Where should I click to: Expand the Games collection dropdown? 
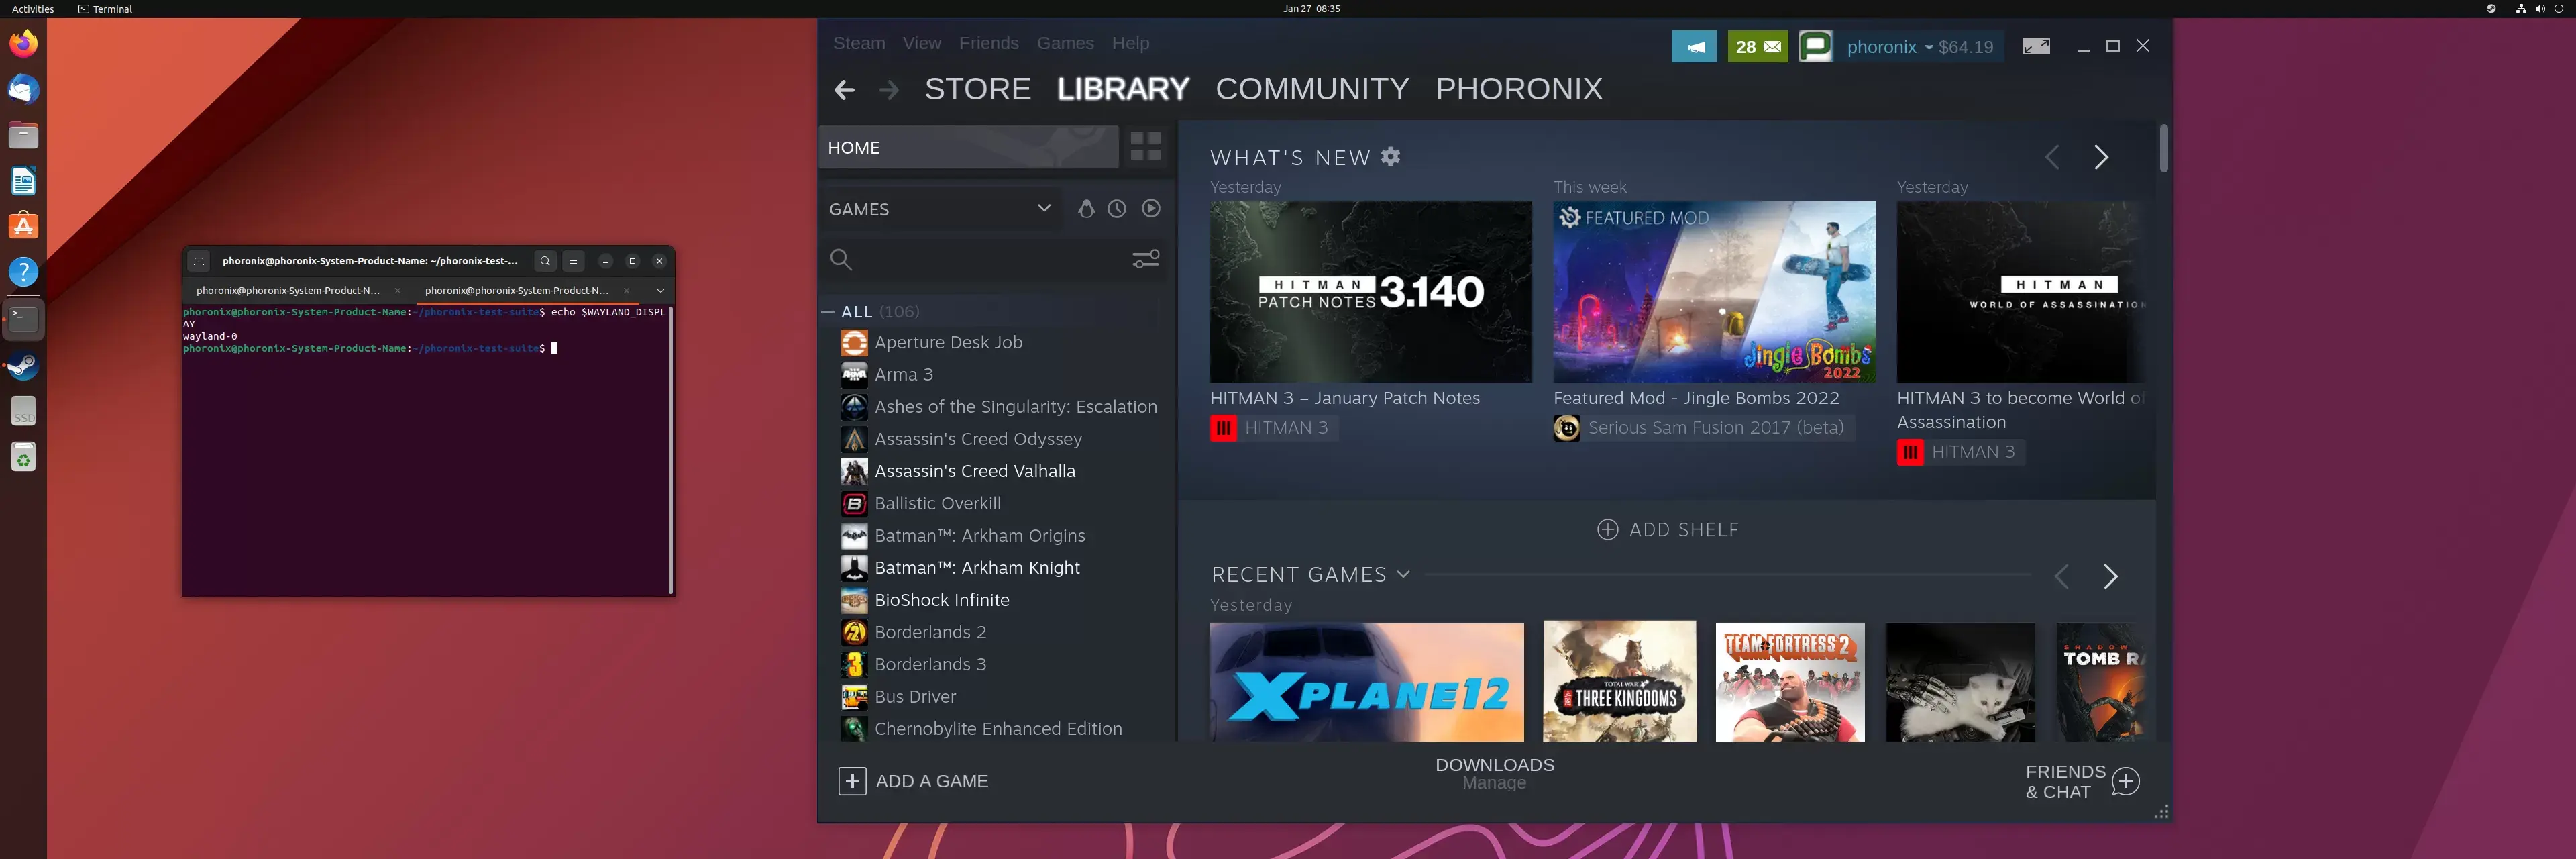tap(1044, 208)
